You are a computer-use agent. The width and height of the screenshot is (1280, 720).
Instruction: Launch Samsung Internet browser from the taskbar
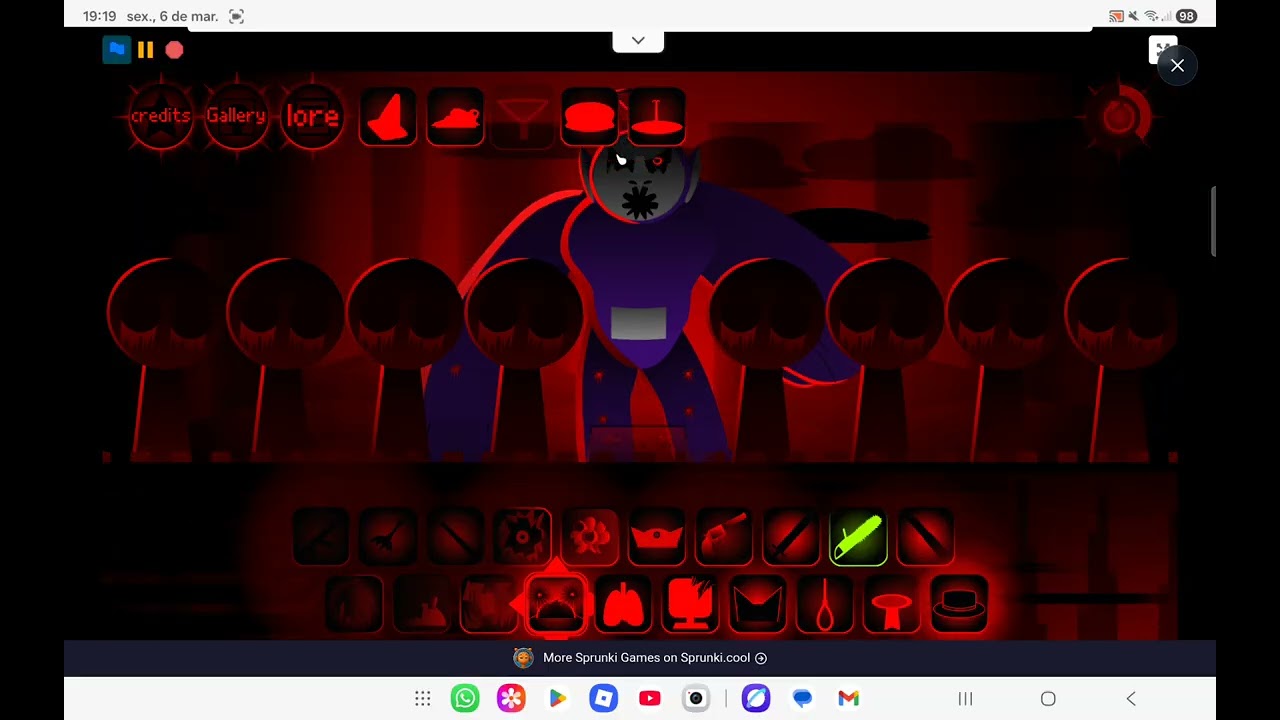click(x=756, y=699)
